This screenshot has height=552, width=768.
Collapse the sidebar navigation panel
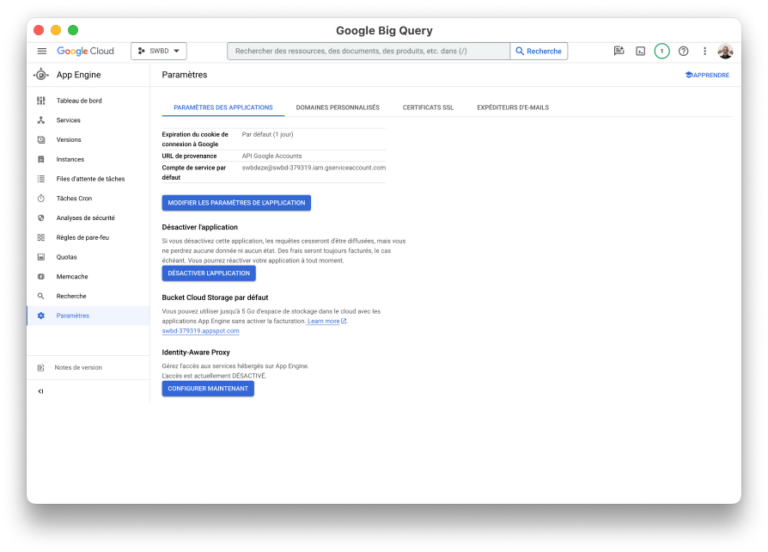coord(41,391)
